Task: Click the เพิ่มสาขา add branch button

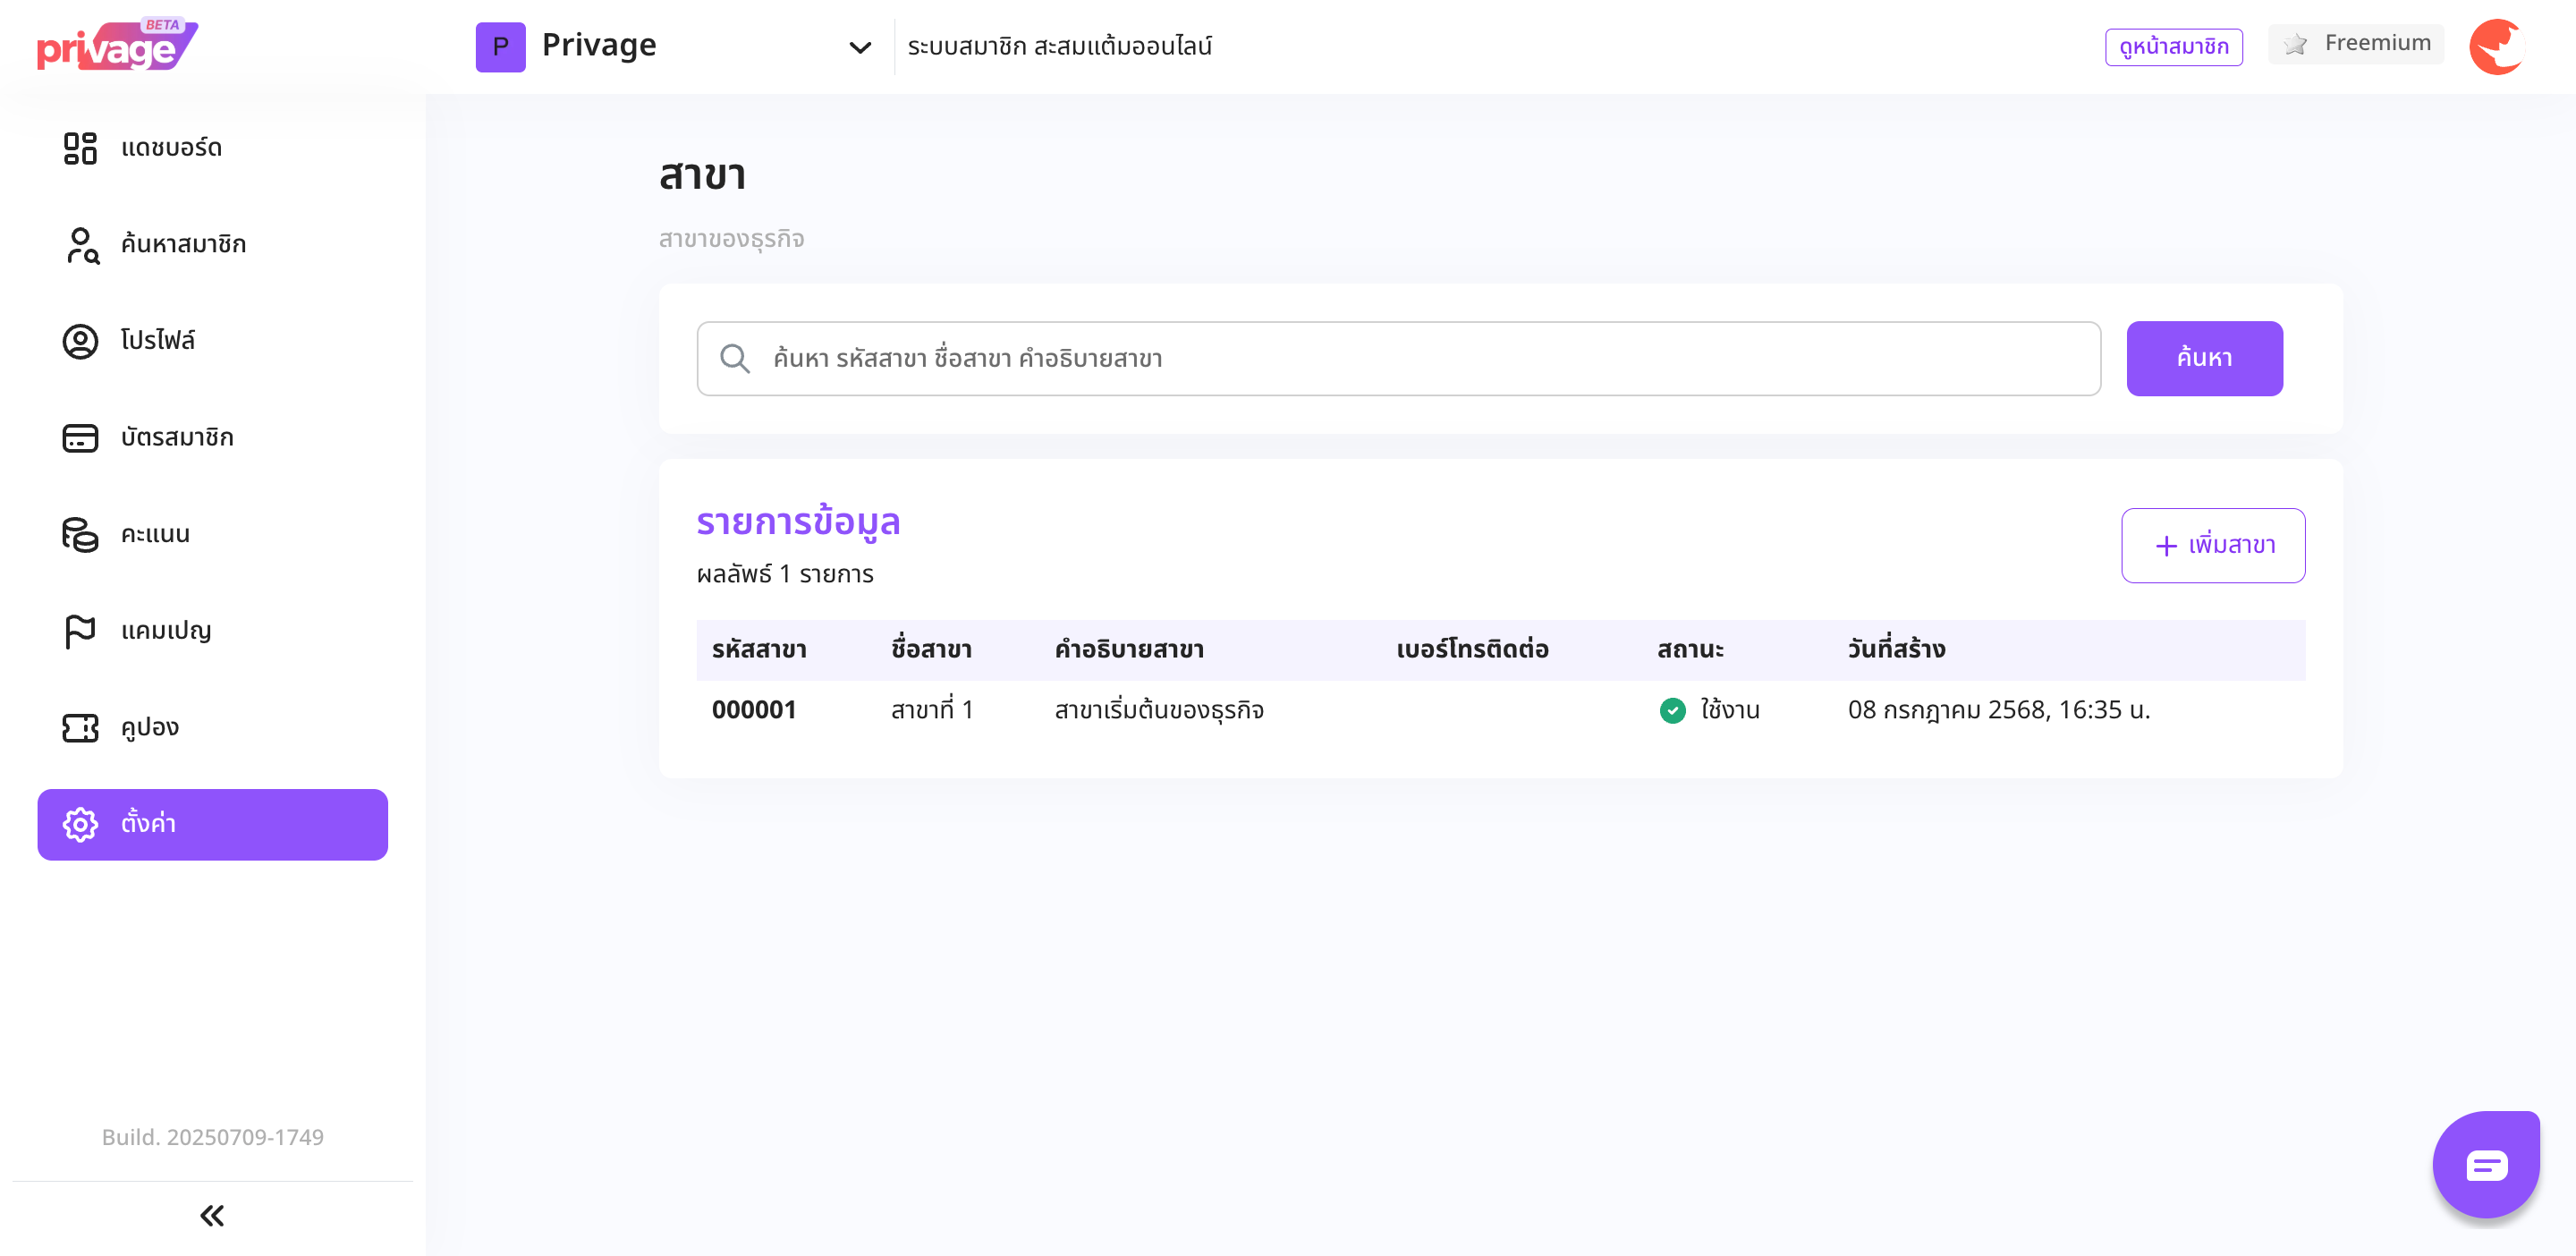Action: pyautogui.click(x=2213, y=546)
